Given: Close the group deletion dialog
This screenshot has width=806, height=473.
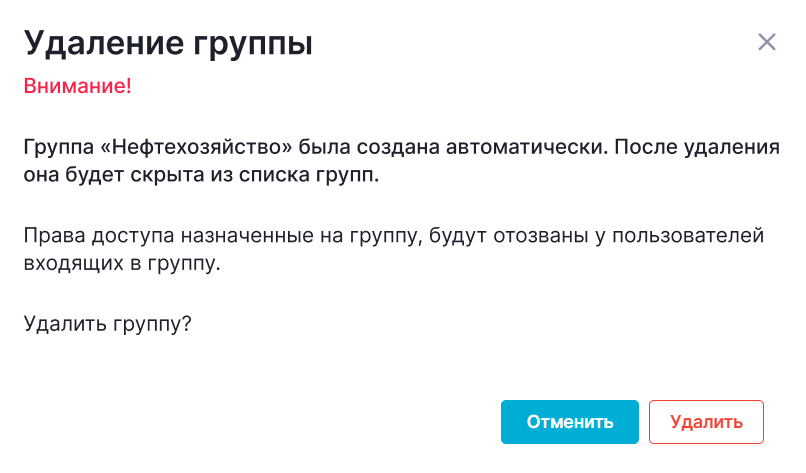Looking at the screenshot, I should click(x=767, y=42).
